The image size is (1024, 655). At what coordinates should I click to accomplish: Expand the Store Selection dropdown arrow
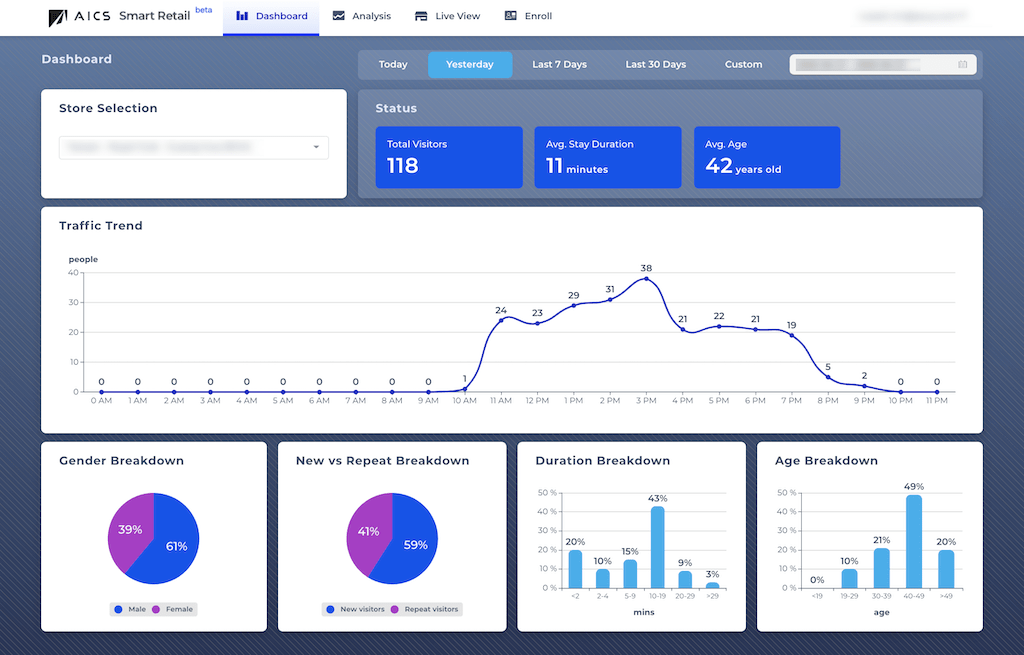pyautogui.click(x=316, y=147)
